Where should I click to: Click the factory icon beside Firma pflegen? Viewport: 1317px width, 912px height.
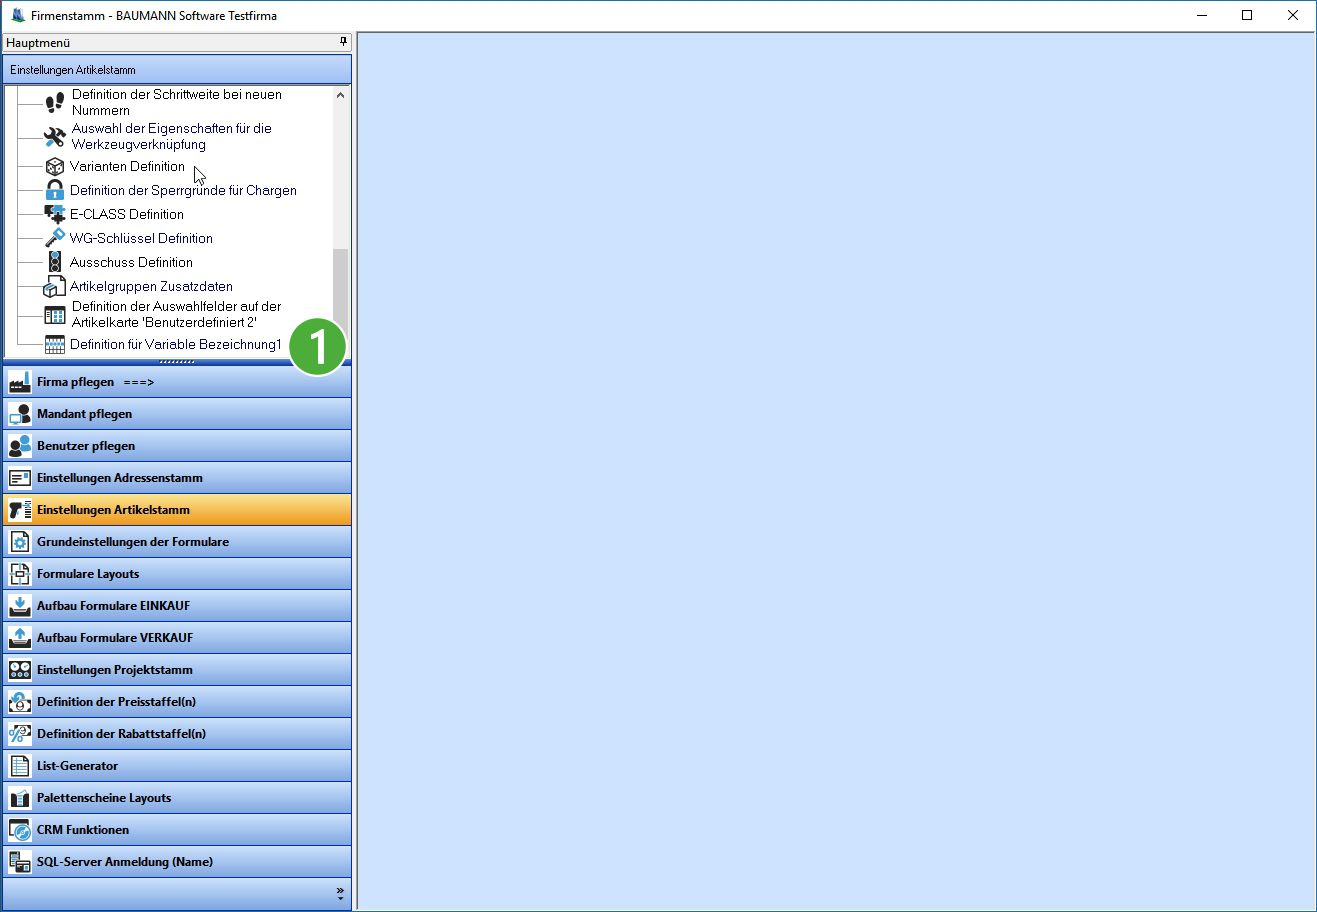click(x=20, y=382)
